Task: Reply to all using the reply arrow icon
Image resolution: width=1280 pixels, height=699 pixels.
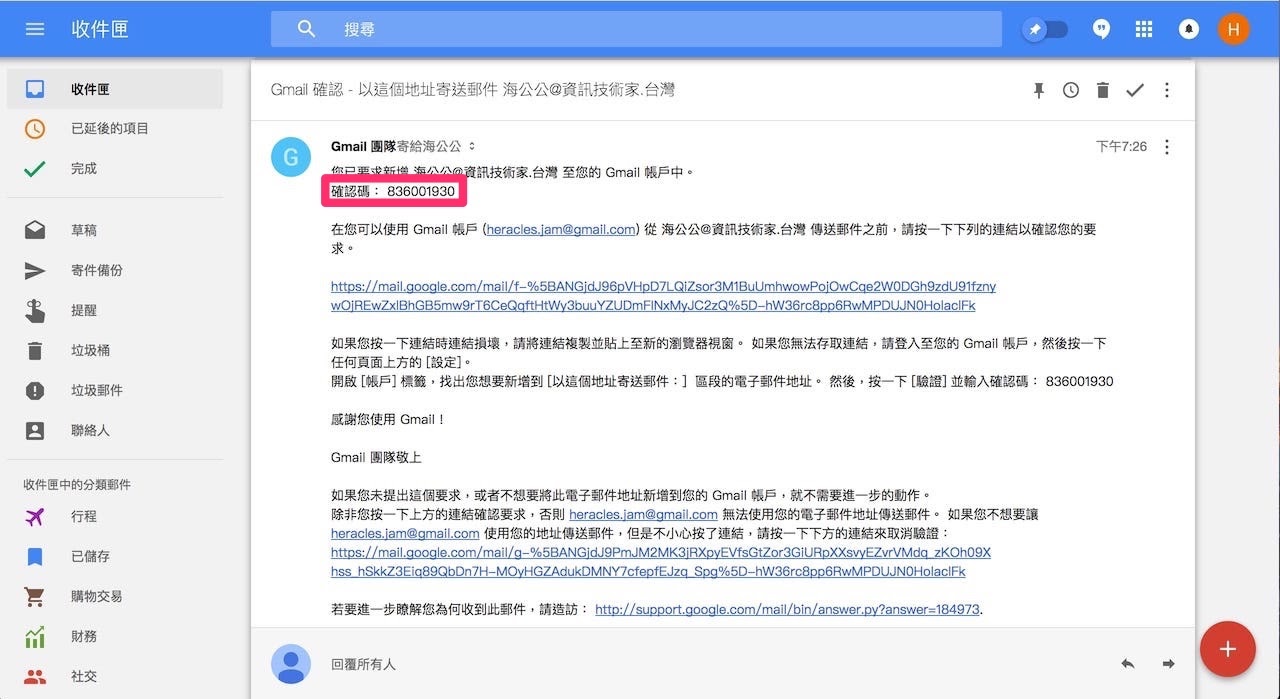Action: [x=1127, y=662]
